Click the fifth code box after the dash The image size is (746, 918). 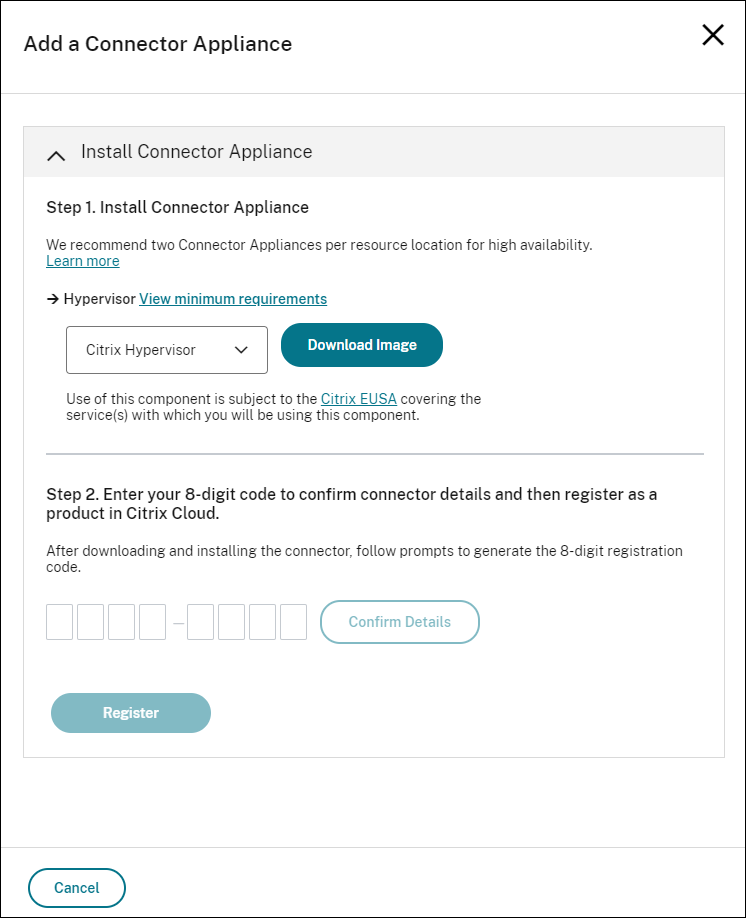(200, 621)
